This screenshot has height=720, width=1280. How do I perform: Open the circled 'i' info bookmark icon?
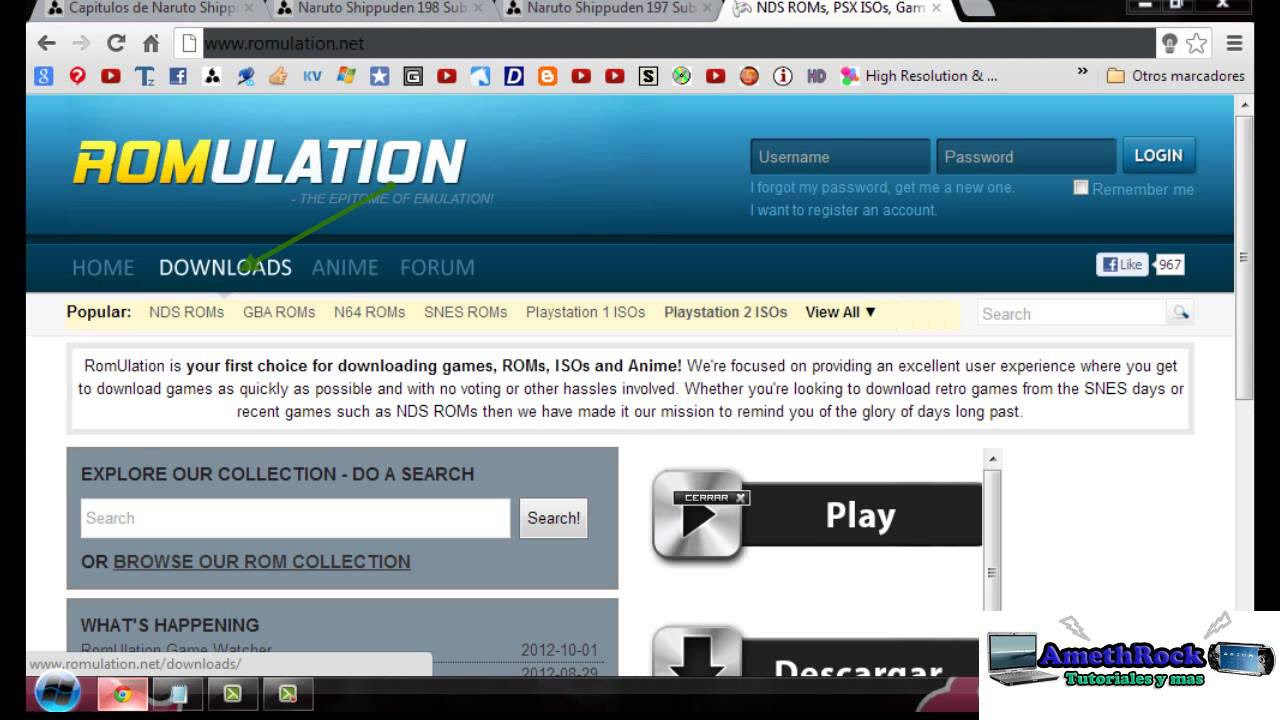click(x=783, y=76)
